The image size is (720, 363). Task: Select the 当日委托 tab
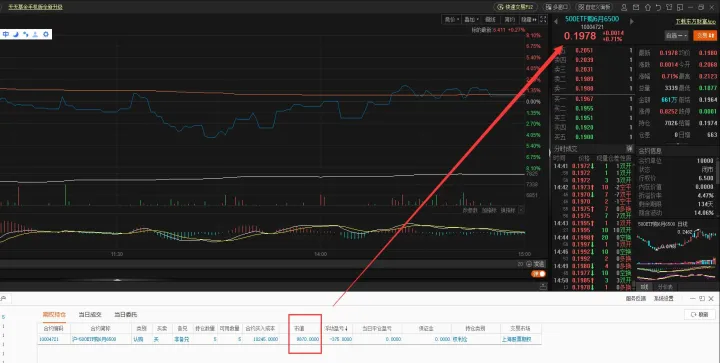point(126,315)
